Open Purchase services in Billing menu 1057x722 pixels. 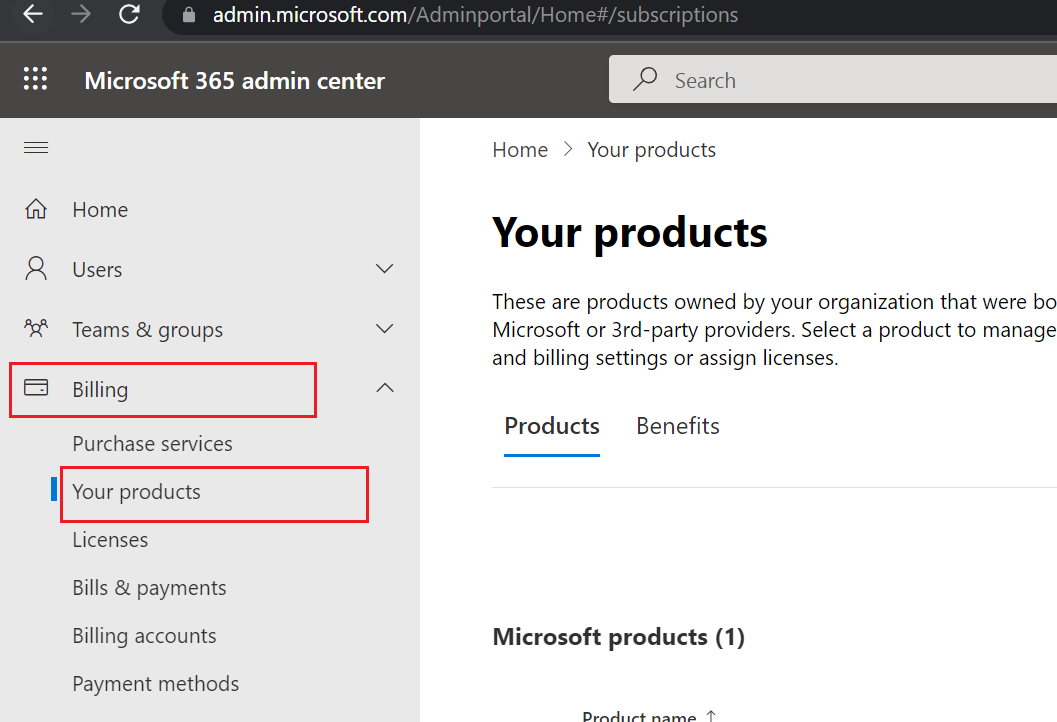click(x=152, y=444)
